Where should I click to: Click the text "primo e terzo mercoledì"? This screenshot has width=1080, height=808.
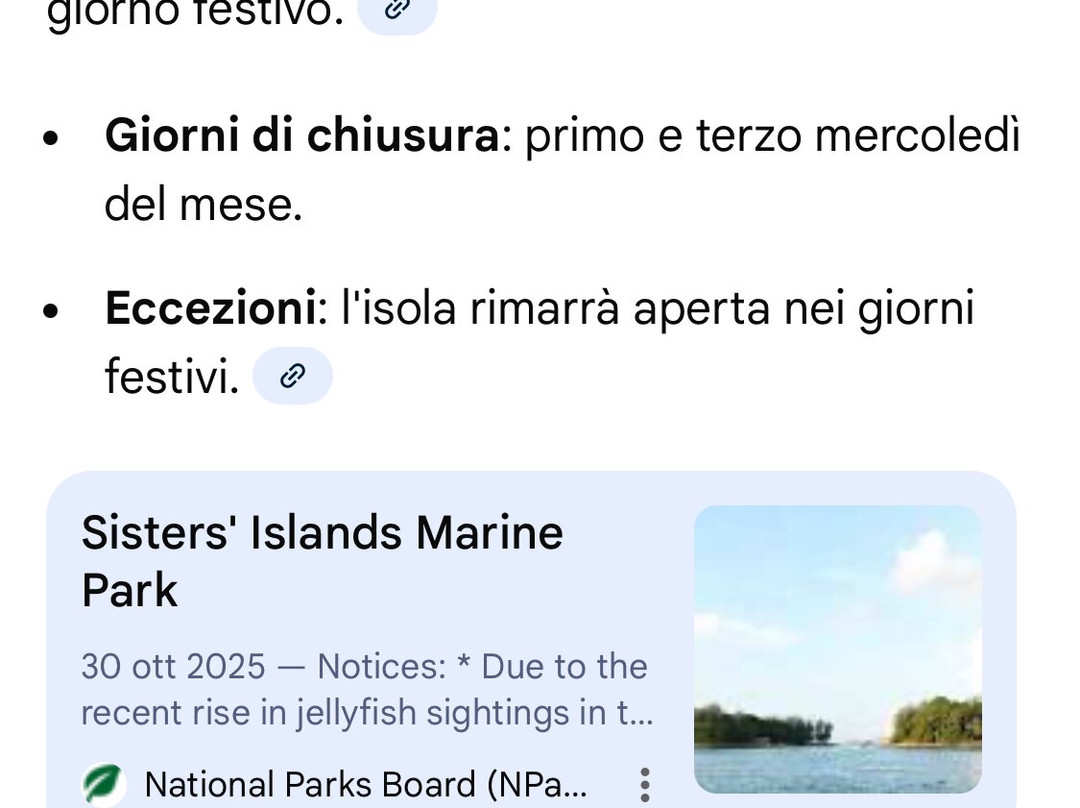coord(772,135)
